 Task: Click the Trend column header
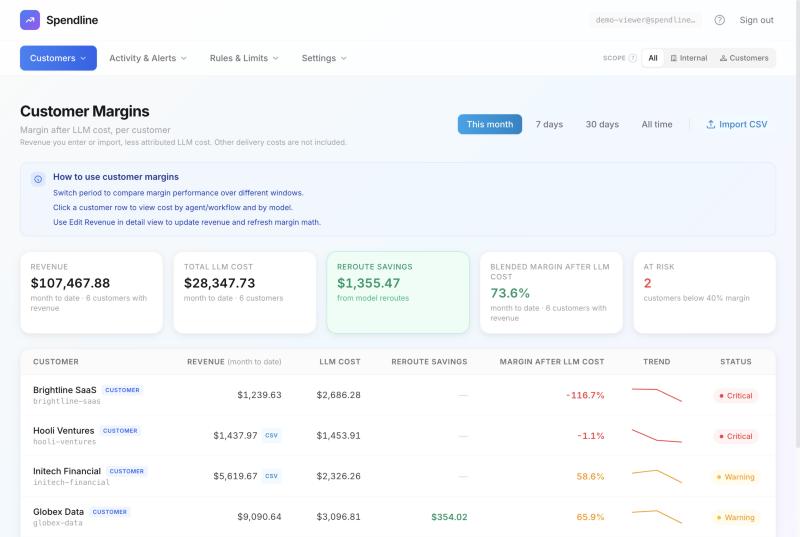tap(657, 362)
